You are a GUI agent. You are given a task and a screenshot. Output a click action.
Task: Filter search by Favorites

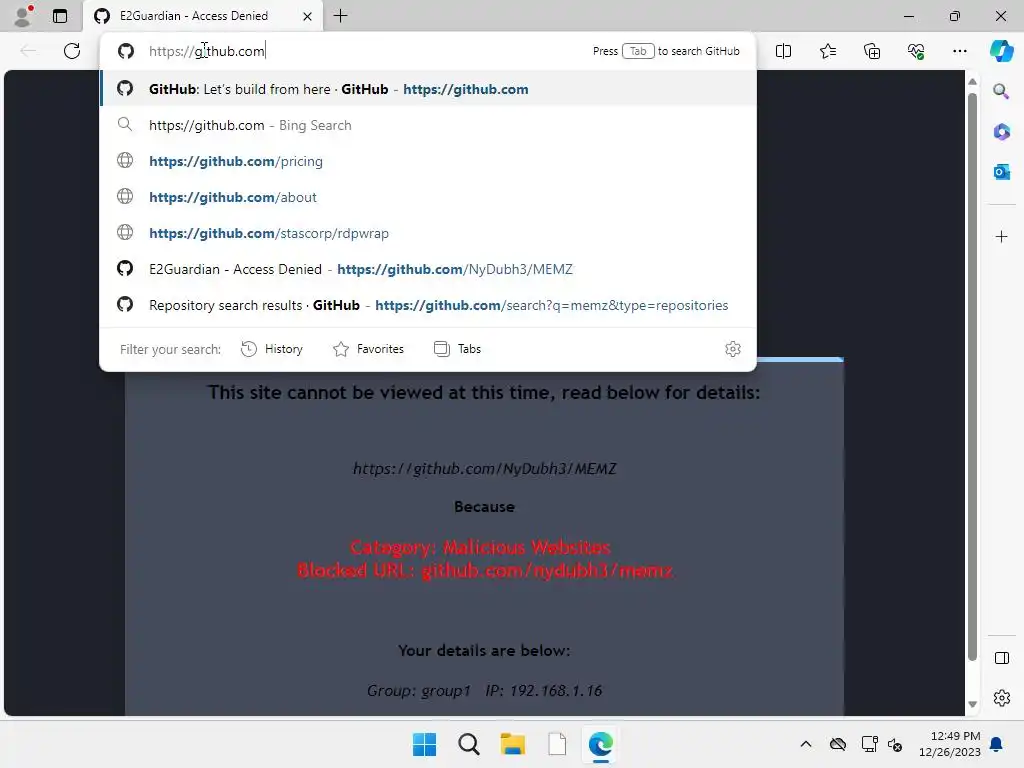[368, 349]
